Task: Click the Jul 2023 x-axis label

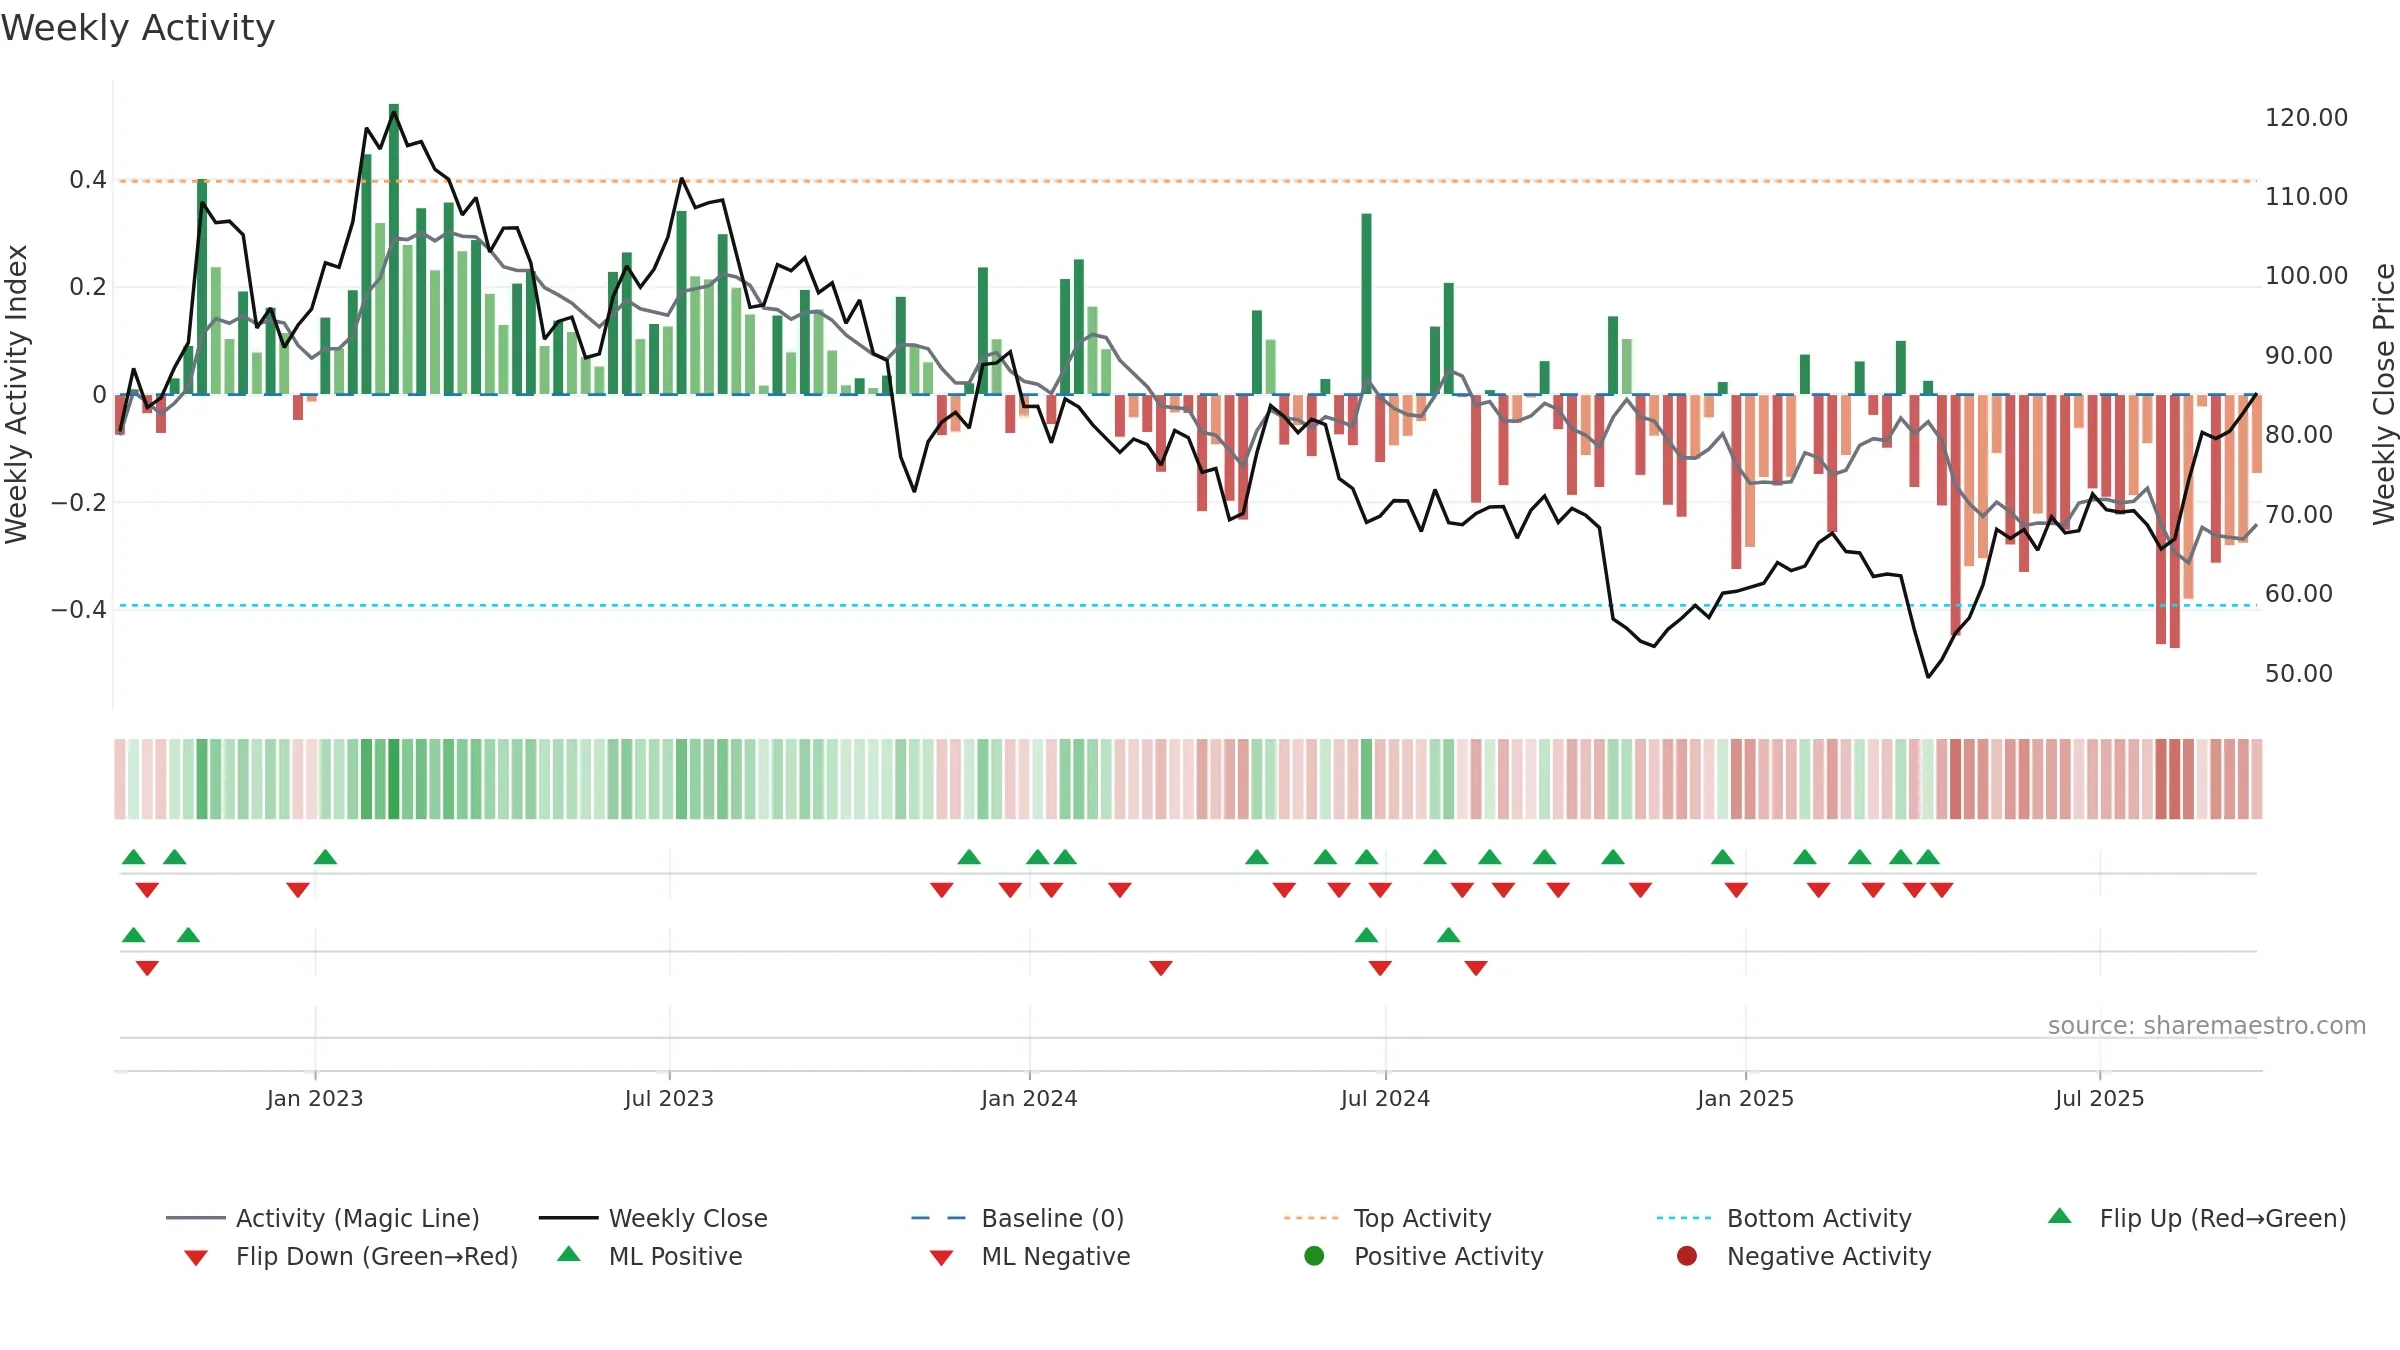Action: click(669, 1098)
